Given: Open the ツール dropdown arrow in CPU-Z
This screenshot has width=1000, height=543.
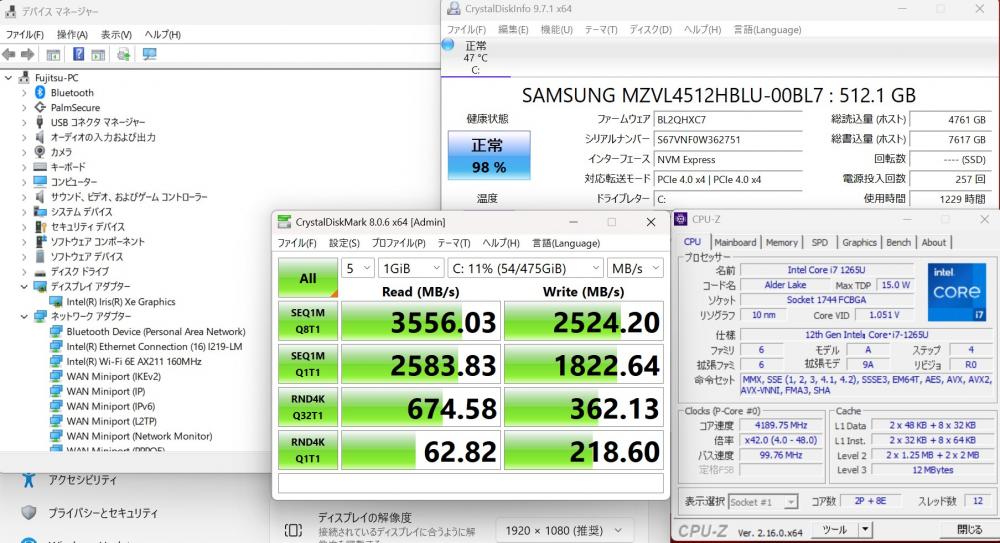Looking at the screenshot, I should pos(865,530).
